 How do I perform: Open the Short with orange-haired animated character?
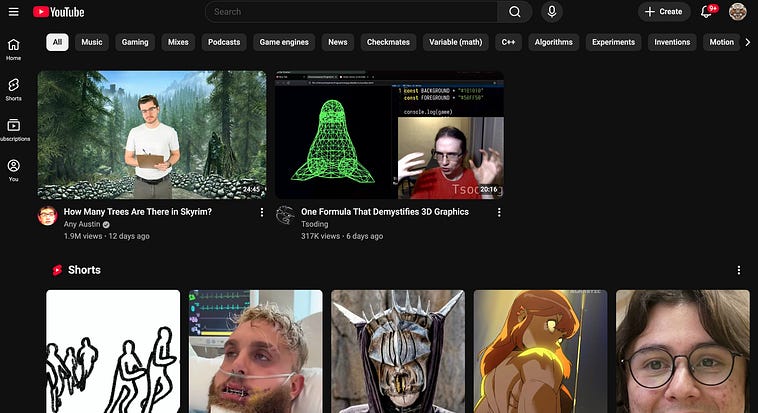pos(540,352)
